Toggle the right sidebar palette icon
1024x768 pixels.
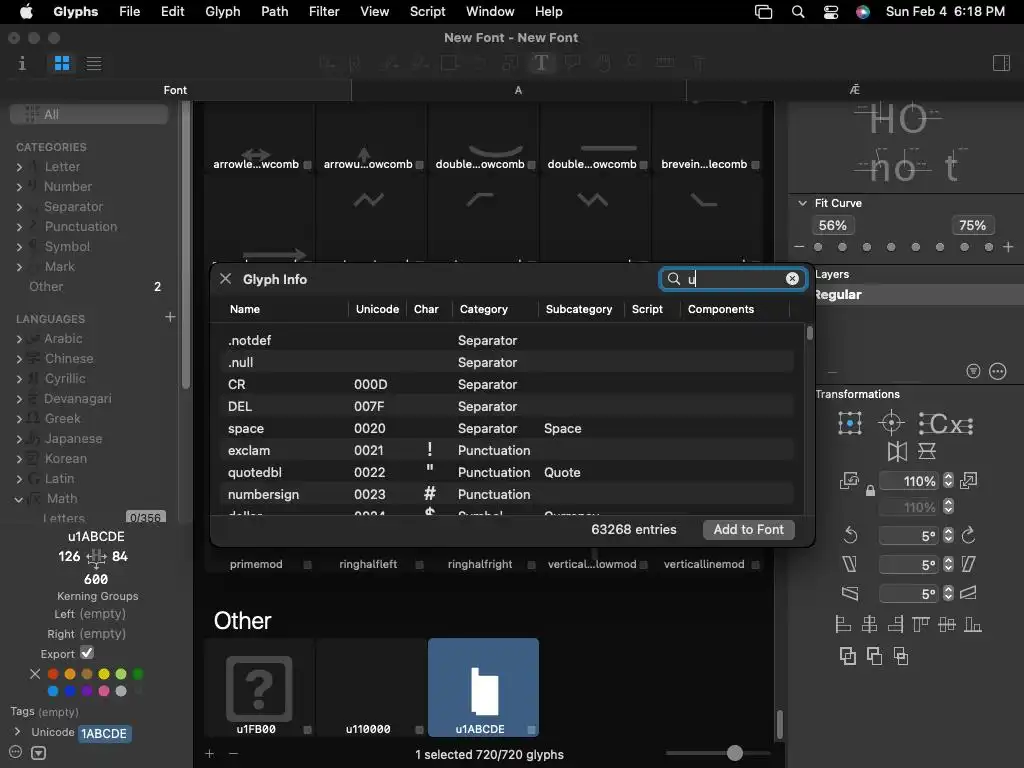tap(1001, 63)
